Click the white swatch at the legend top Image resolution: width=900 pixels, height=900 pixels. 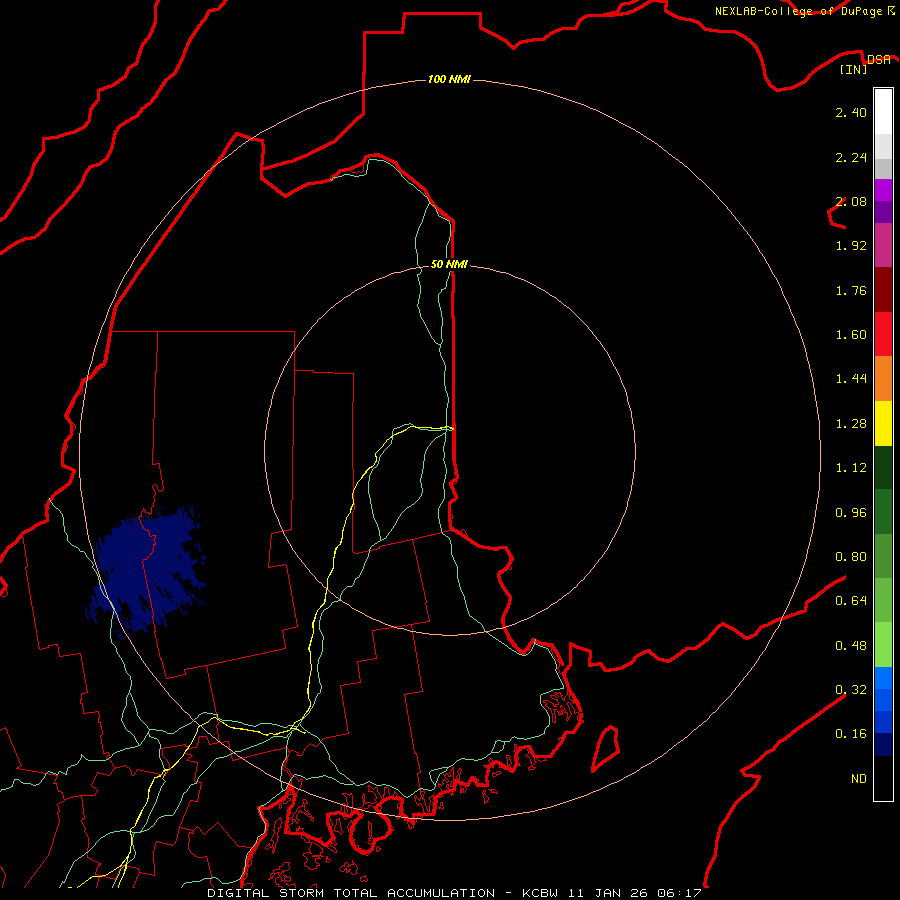(883, 112)
